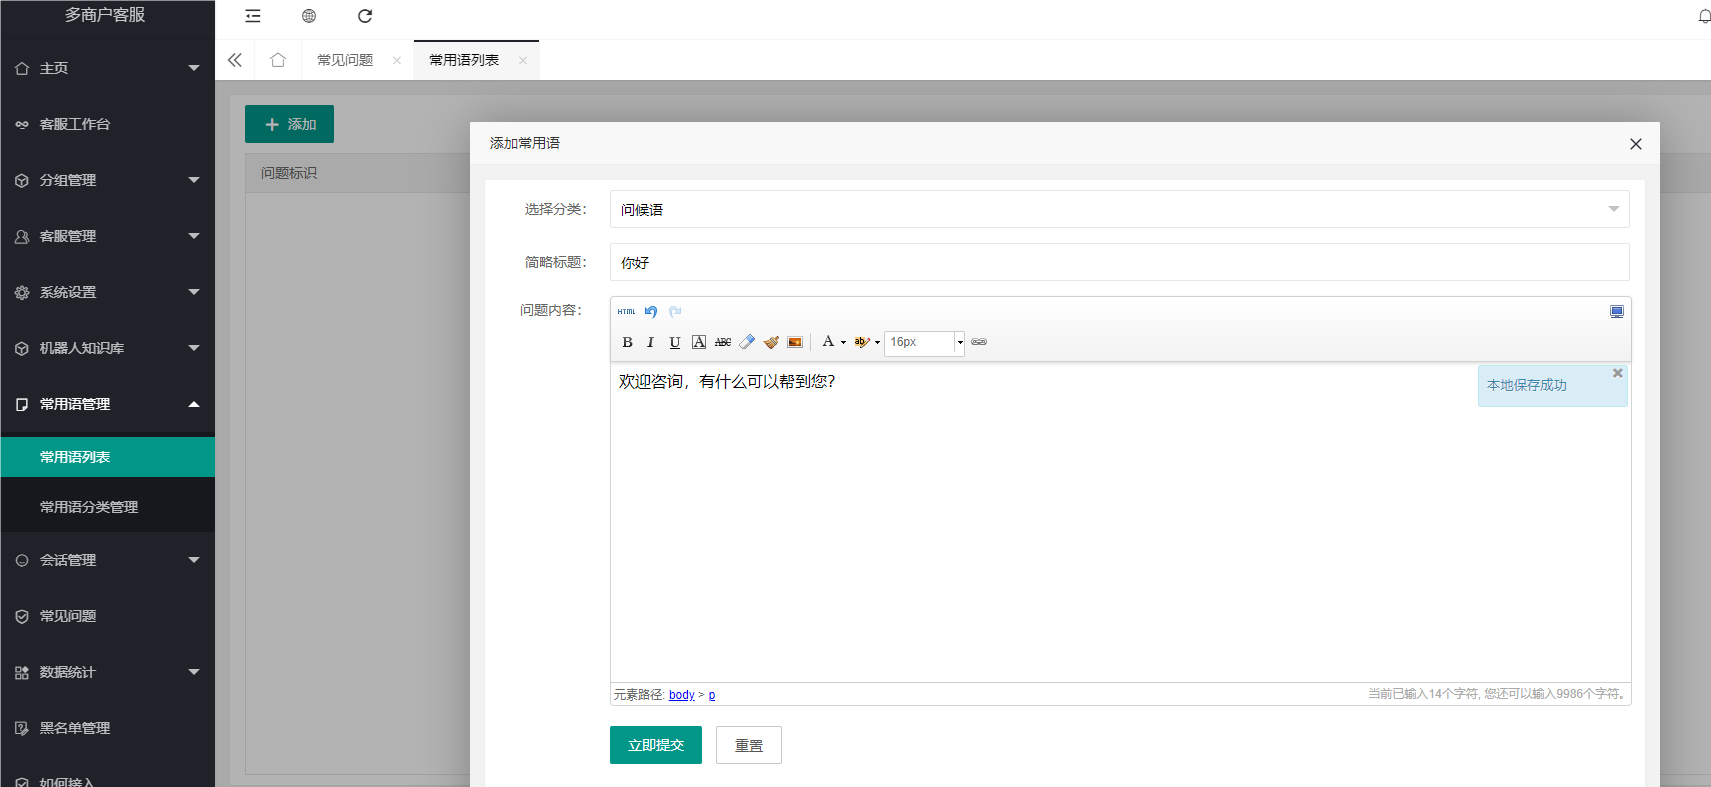Screen dimensions: 1711x787
Task: Apply character border to text
Action: (x=699, y=342)
